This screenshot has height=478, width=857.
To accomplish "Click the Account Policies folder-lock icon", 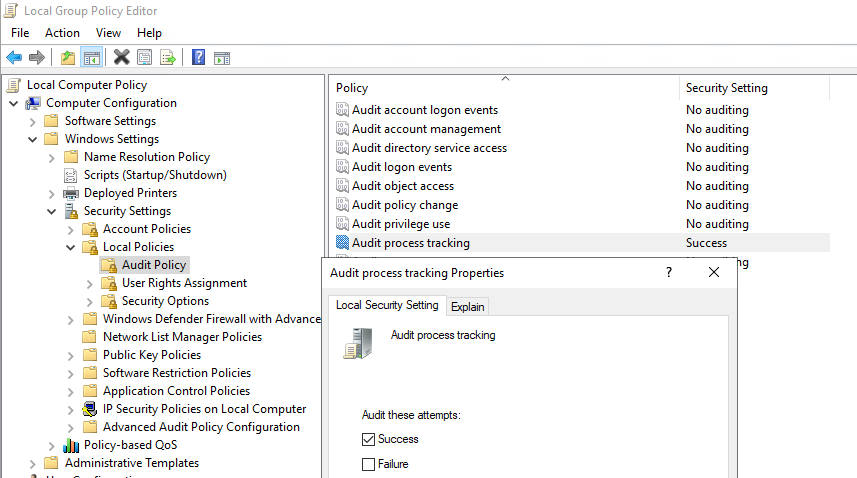I will 90,229.
